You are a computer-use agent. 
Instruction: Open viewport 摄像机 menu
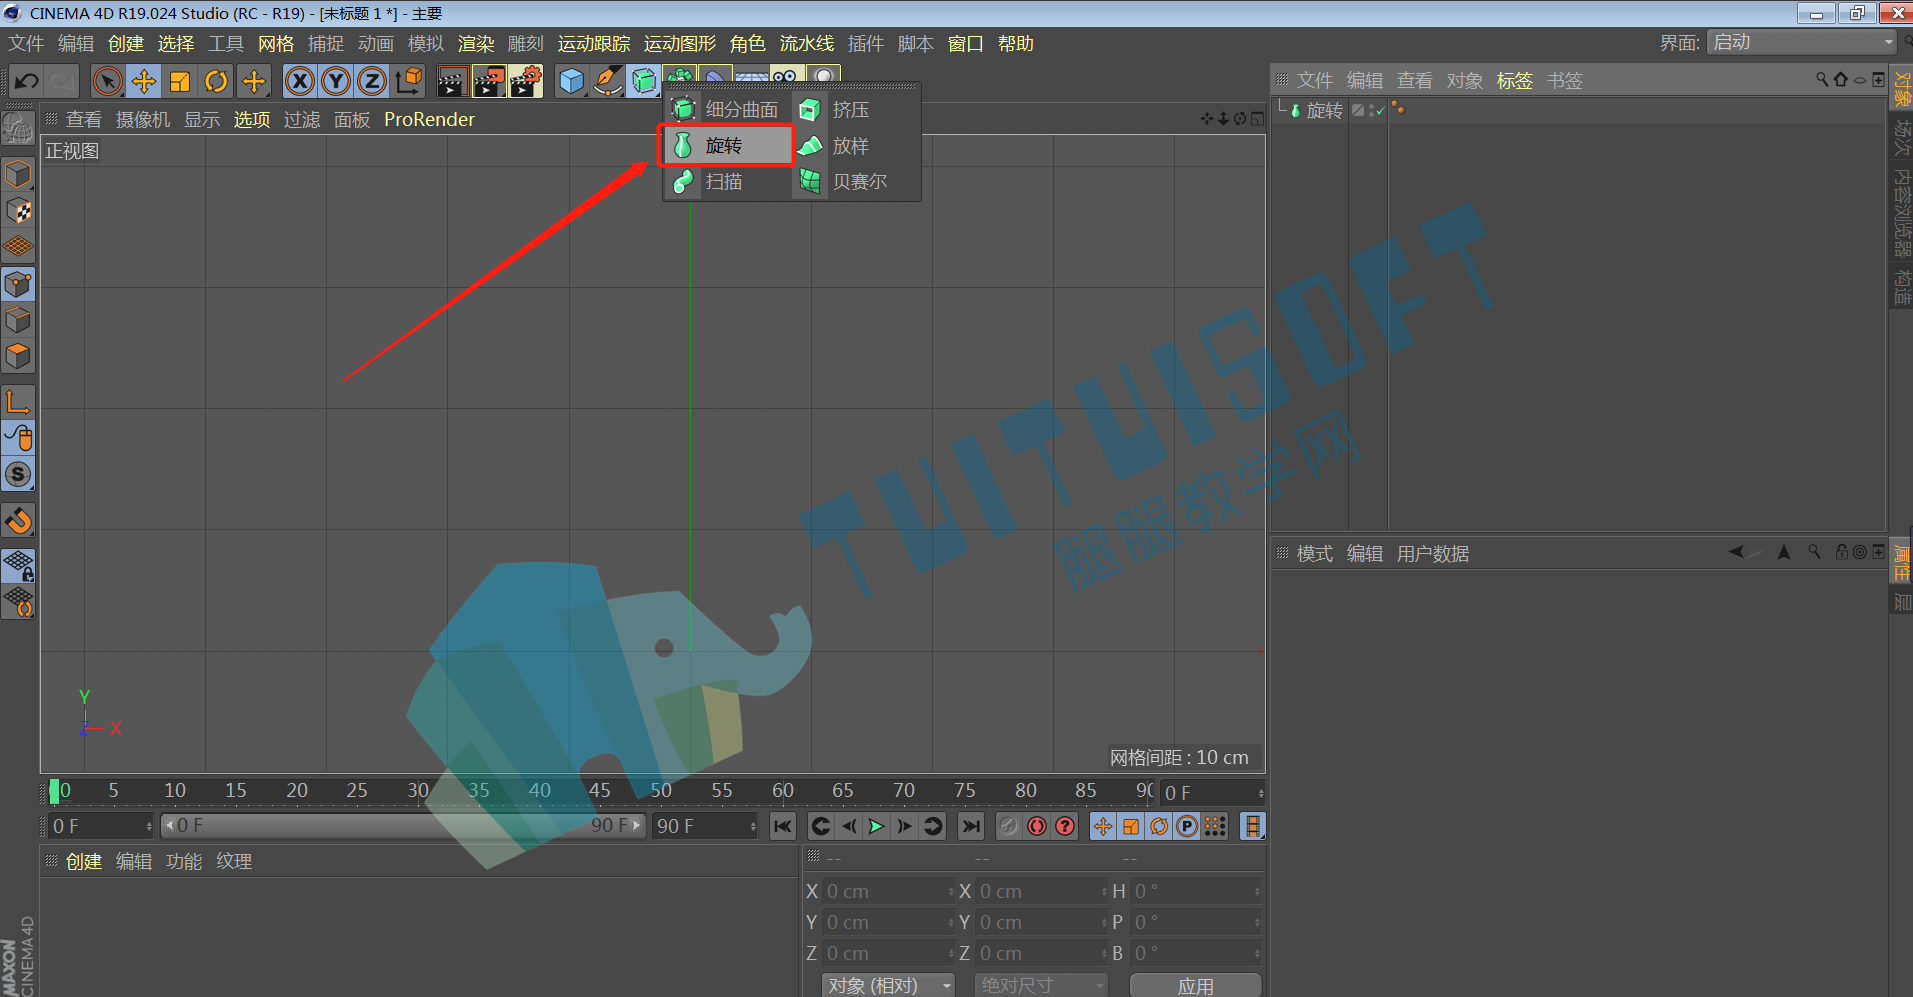point(143,120)
